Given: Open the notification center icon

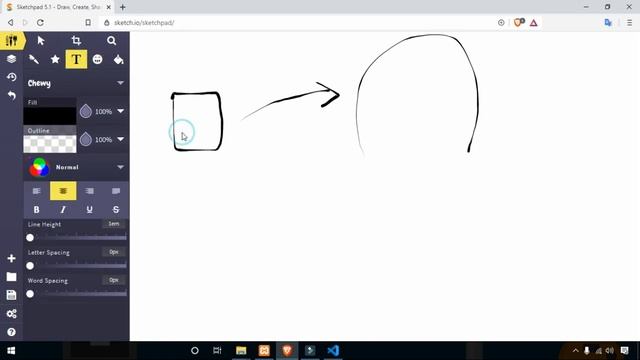Looking at the screenshot, I should (624, 351).
